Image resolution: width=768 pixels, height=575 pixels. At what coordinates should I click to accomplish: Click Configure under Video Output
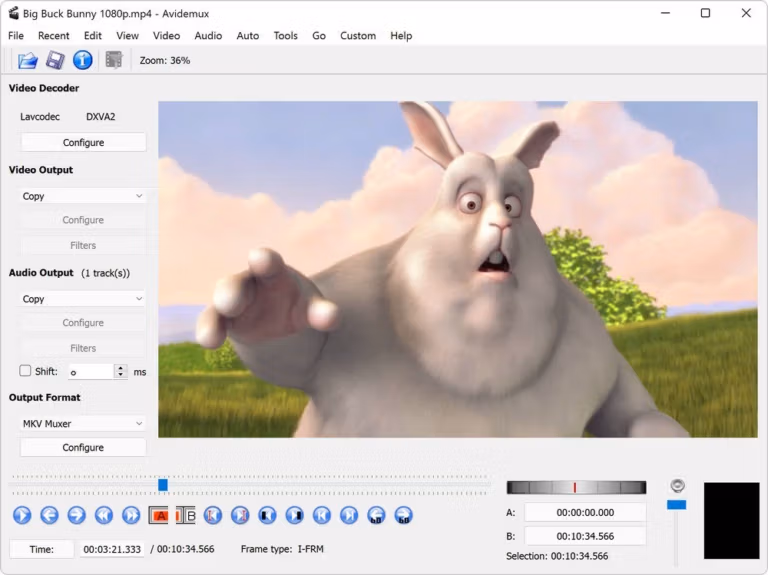point(83,220)
